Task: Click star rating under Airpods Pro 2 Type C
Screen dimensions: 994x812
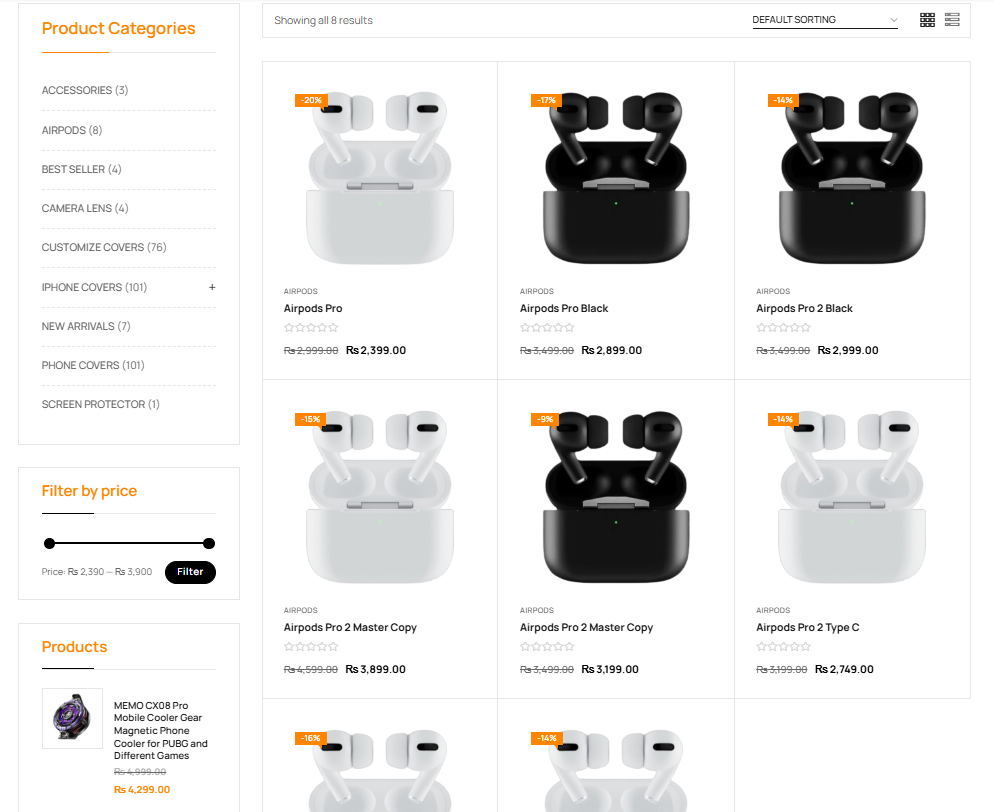Action: pyautogui.click(x=783, y=647)
